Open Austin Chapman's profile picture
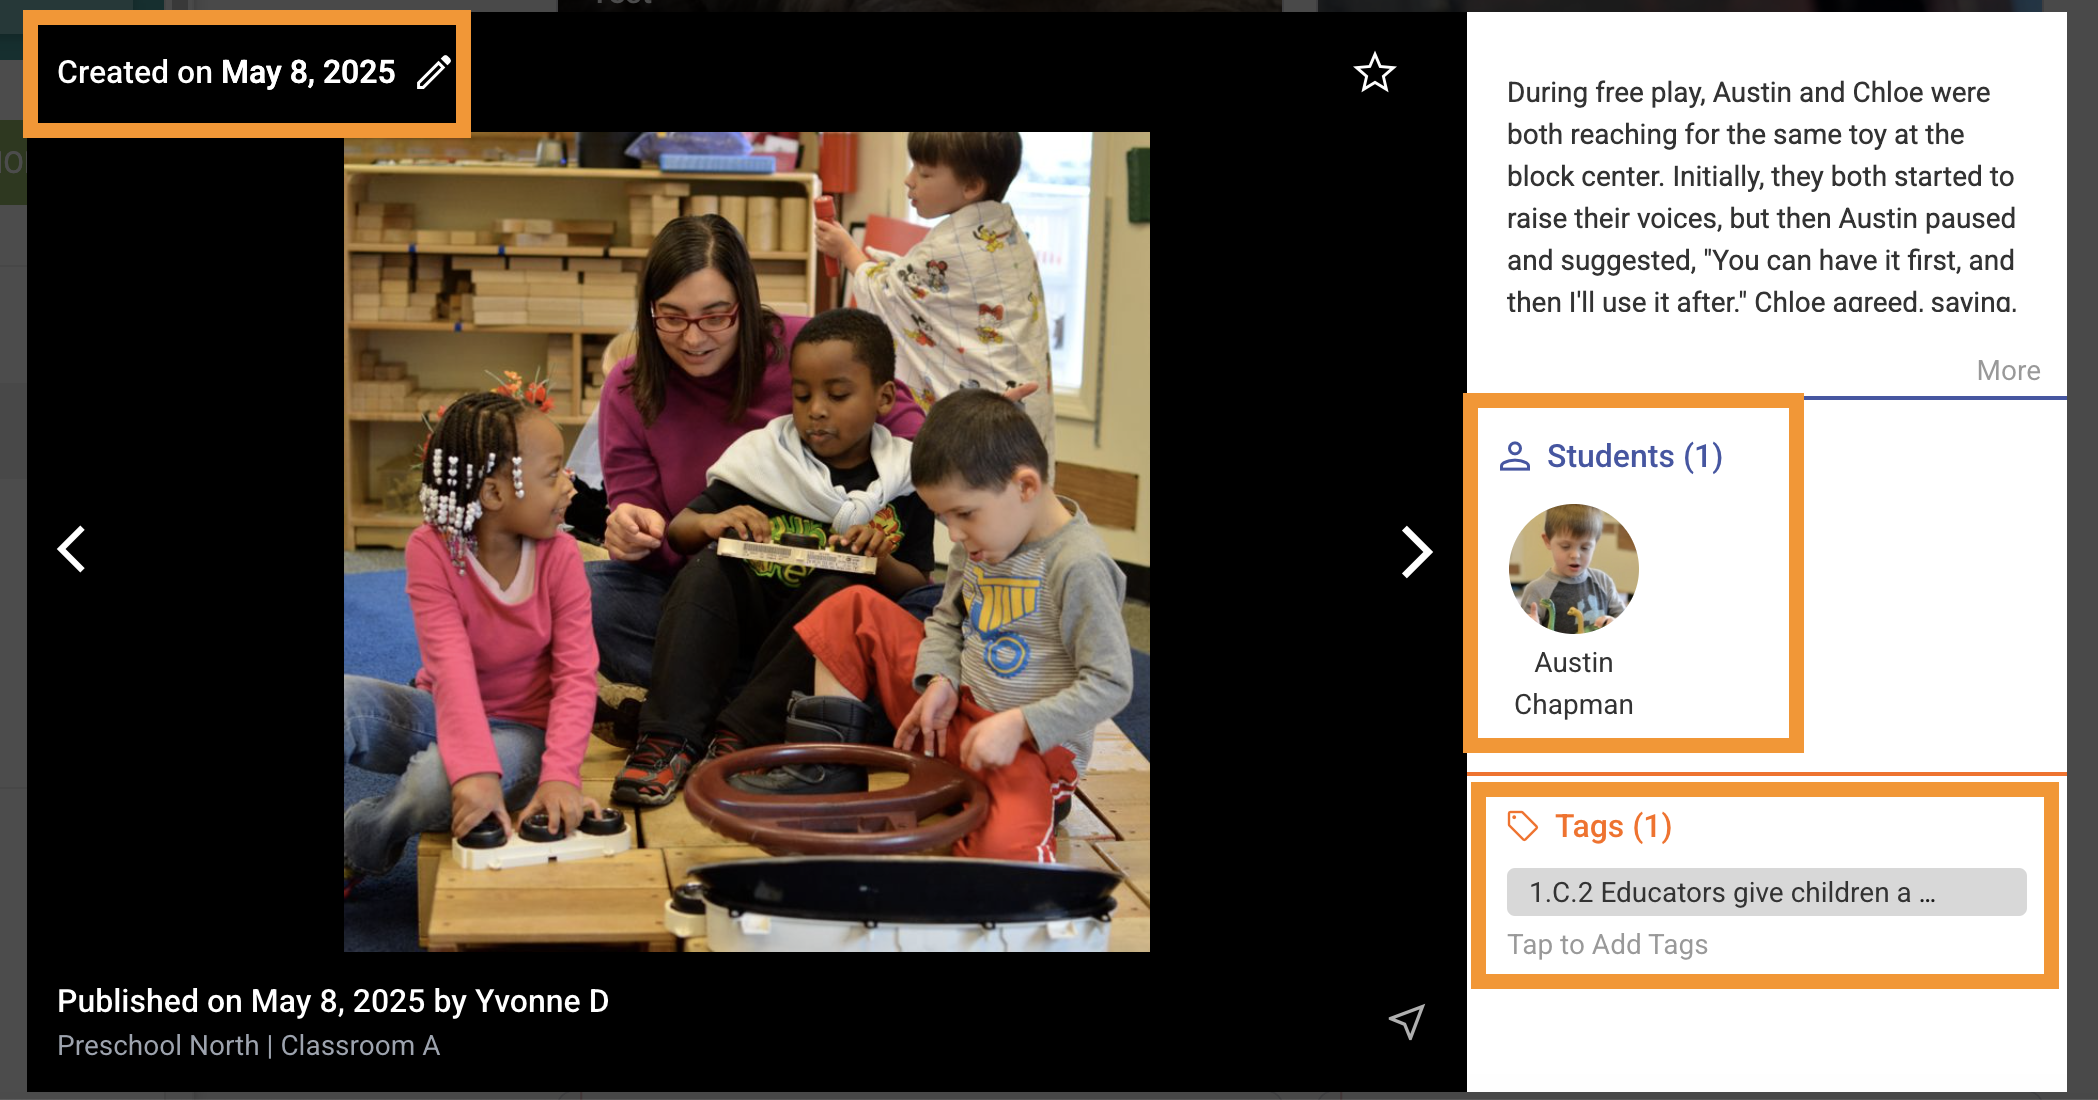The width and height of the screenshot is (2098, 1100). 1573,568
